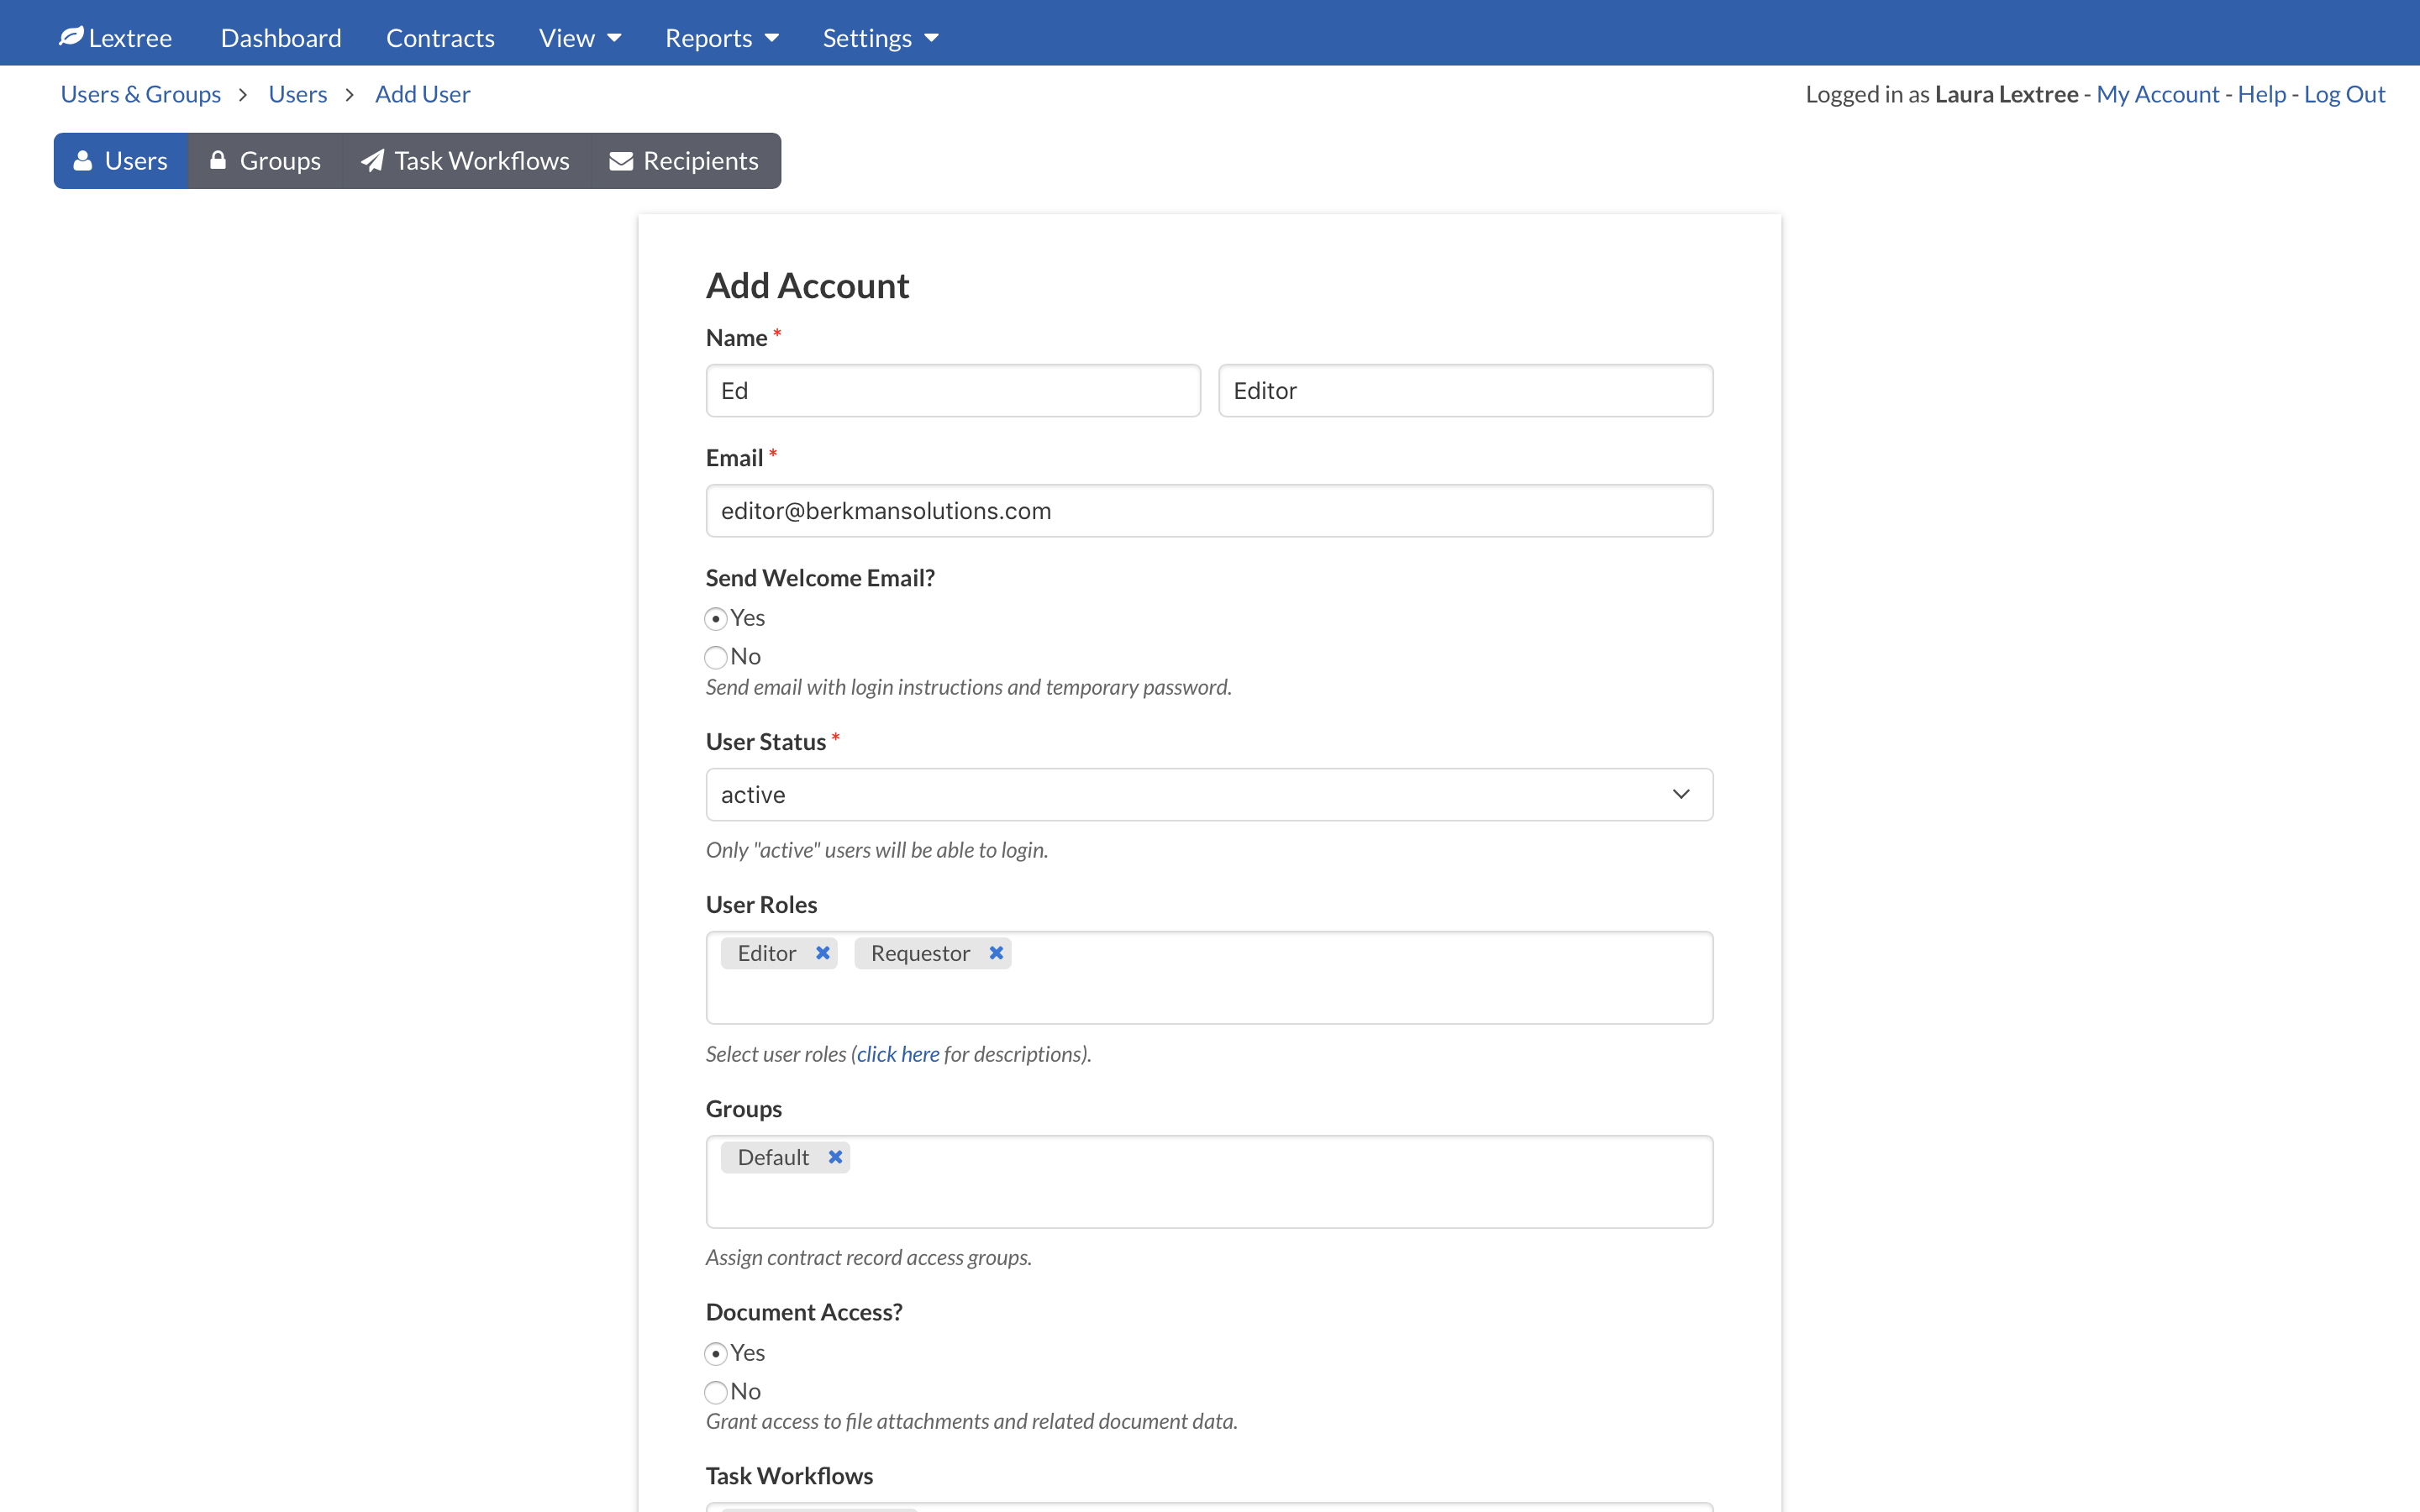Image resolution: width=2420 pixels, height=1512 pixels.
Task: Click the Log Out link
Action: (2344, 94)
